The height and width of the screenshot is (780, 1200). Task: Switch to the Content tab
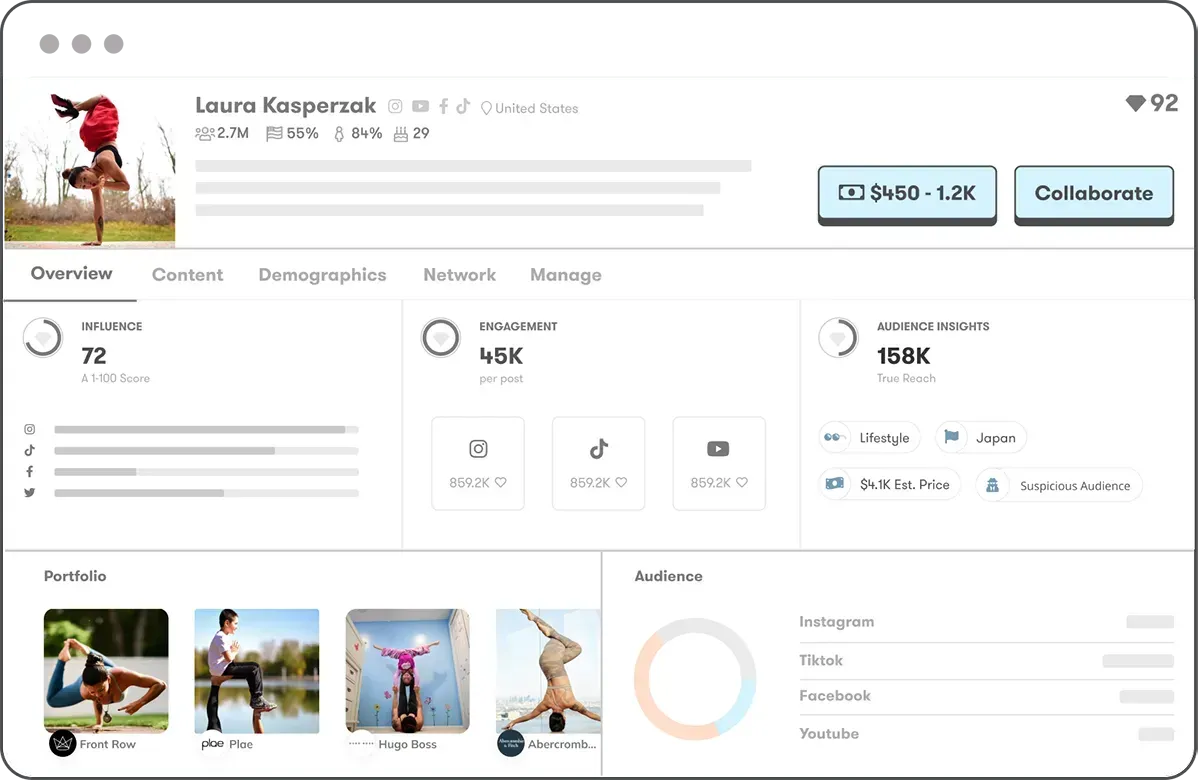(187, 275)
